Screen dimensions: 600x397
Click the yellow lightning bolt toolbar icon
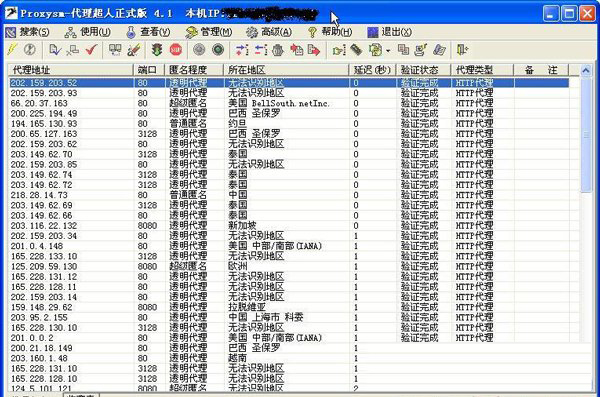[x=12, y=50]
